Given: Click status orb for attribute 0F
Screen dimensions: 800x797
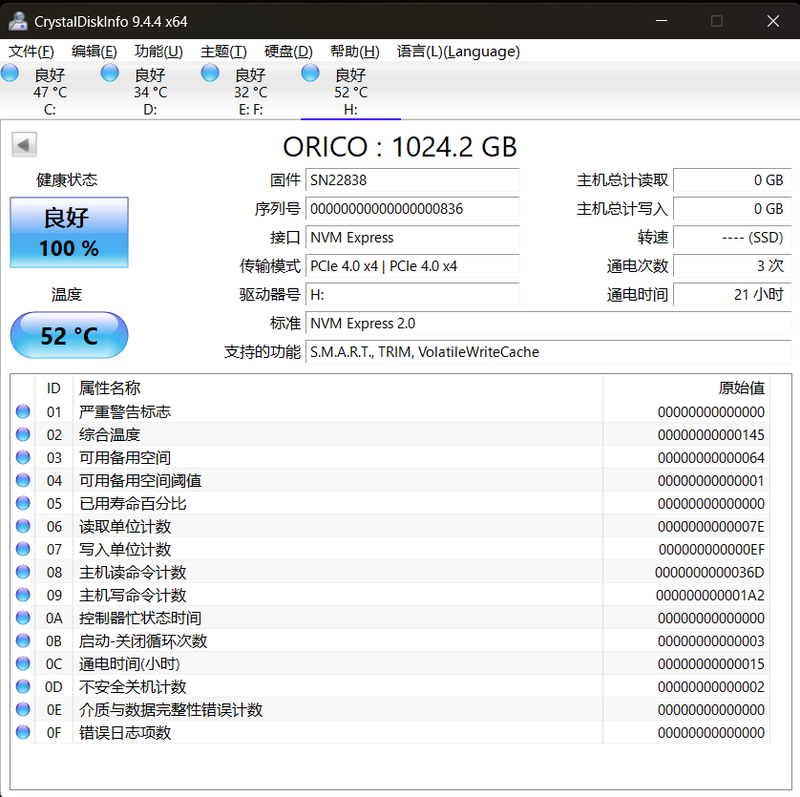Looking at the screenshot, I should point(23,732).
